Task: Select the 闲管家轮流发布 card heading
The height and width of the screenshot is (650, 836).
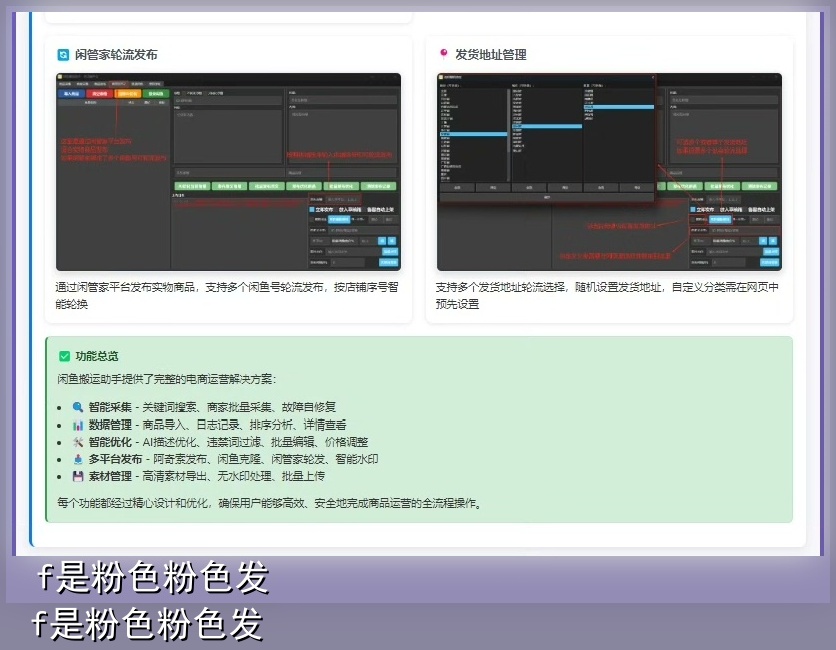Action: [x=116, y=55]
